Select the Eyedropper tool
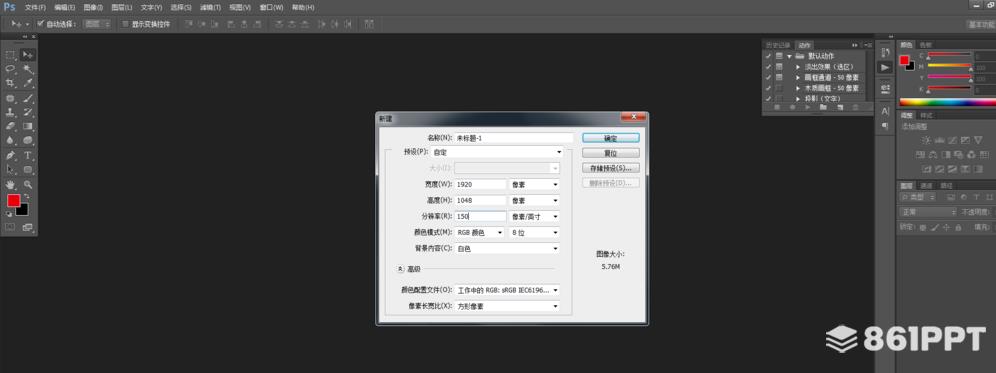 28,83
